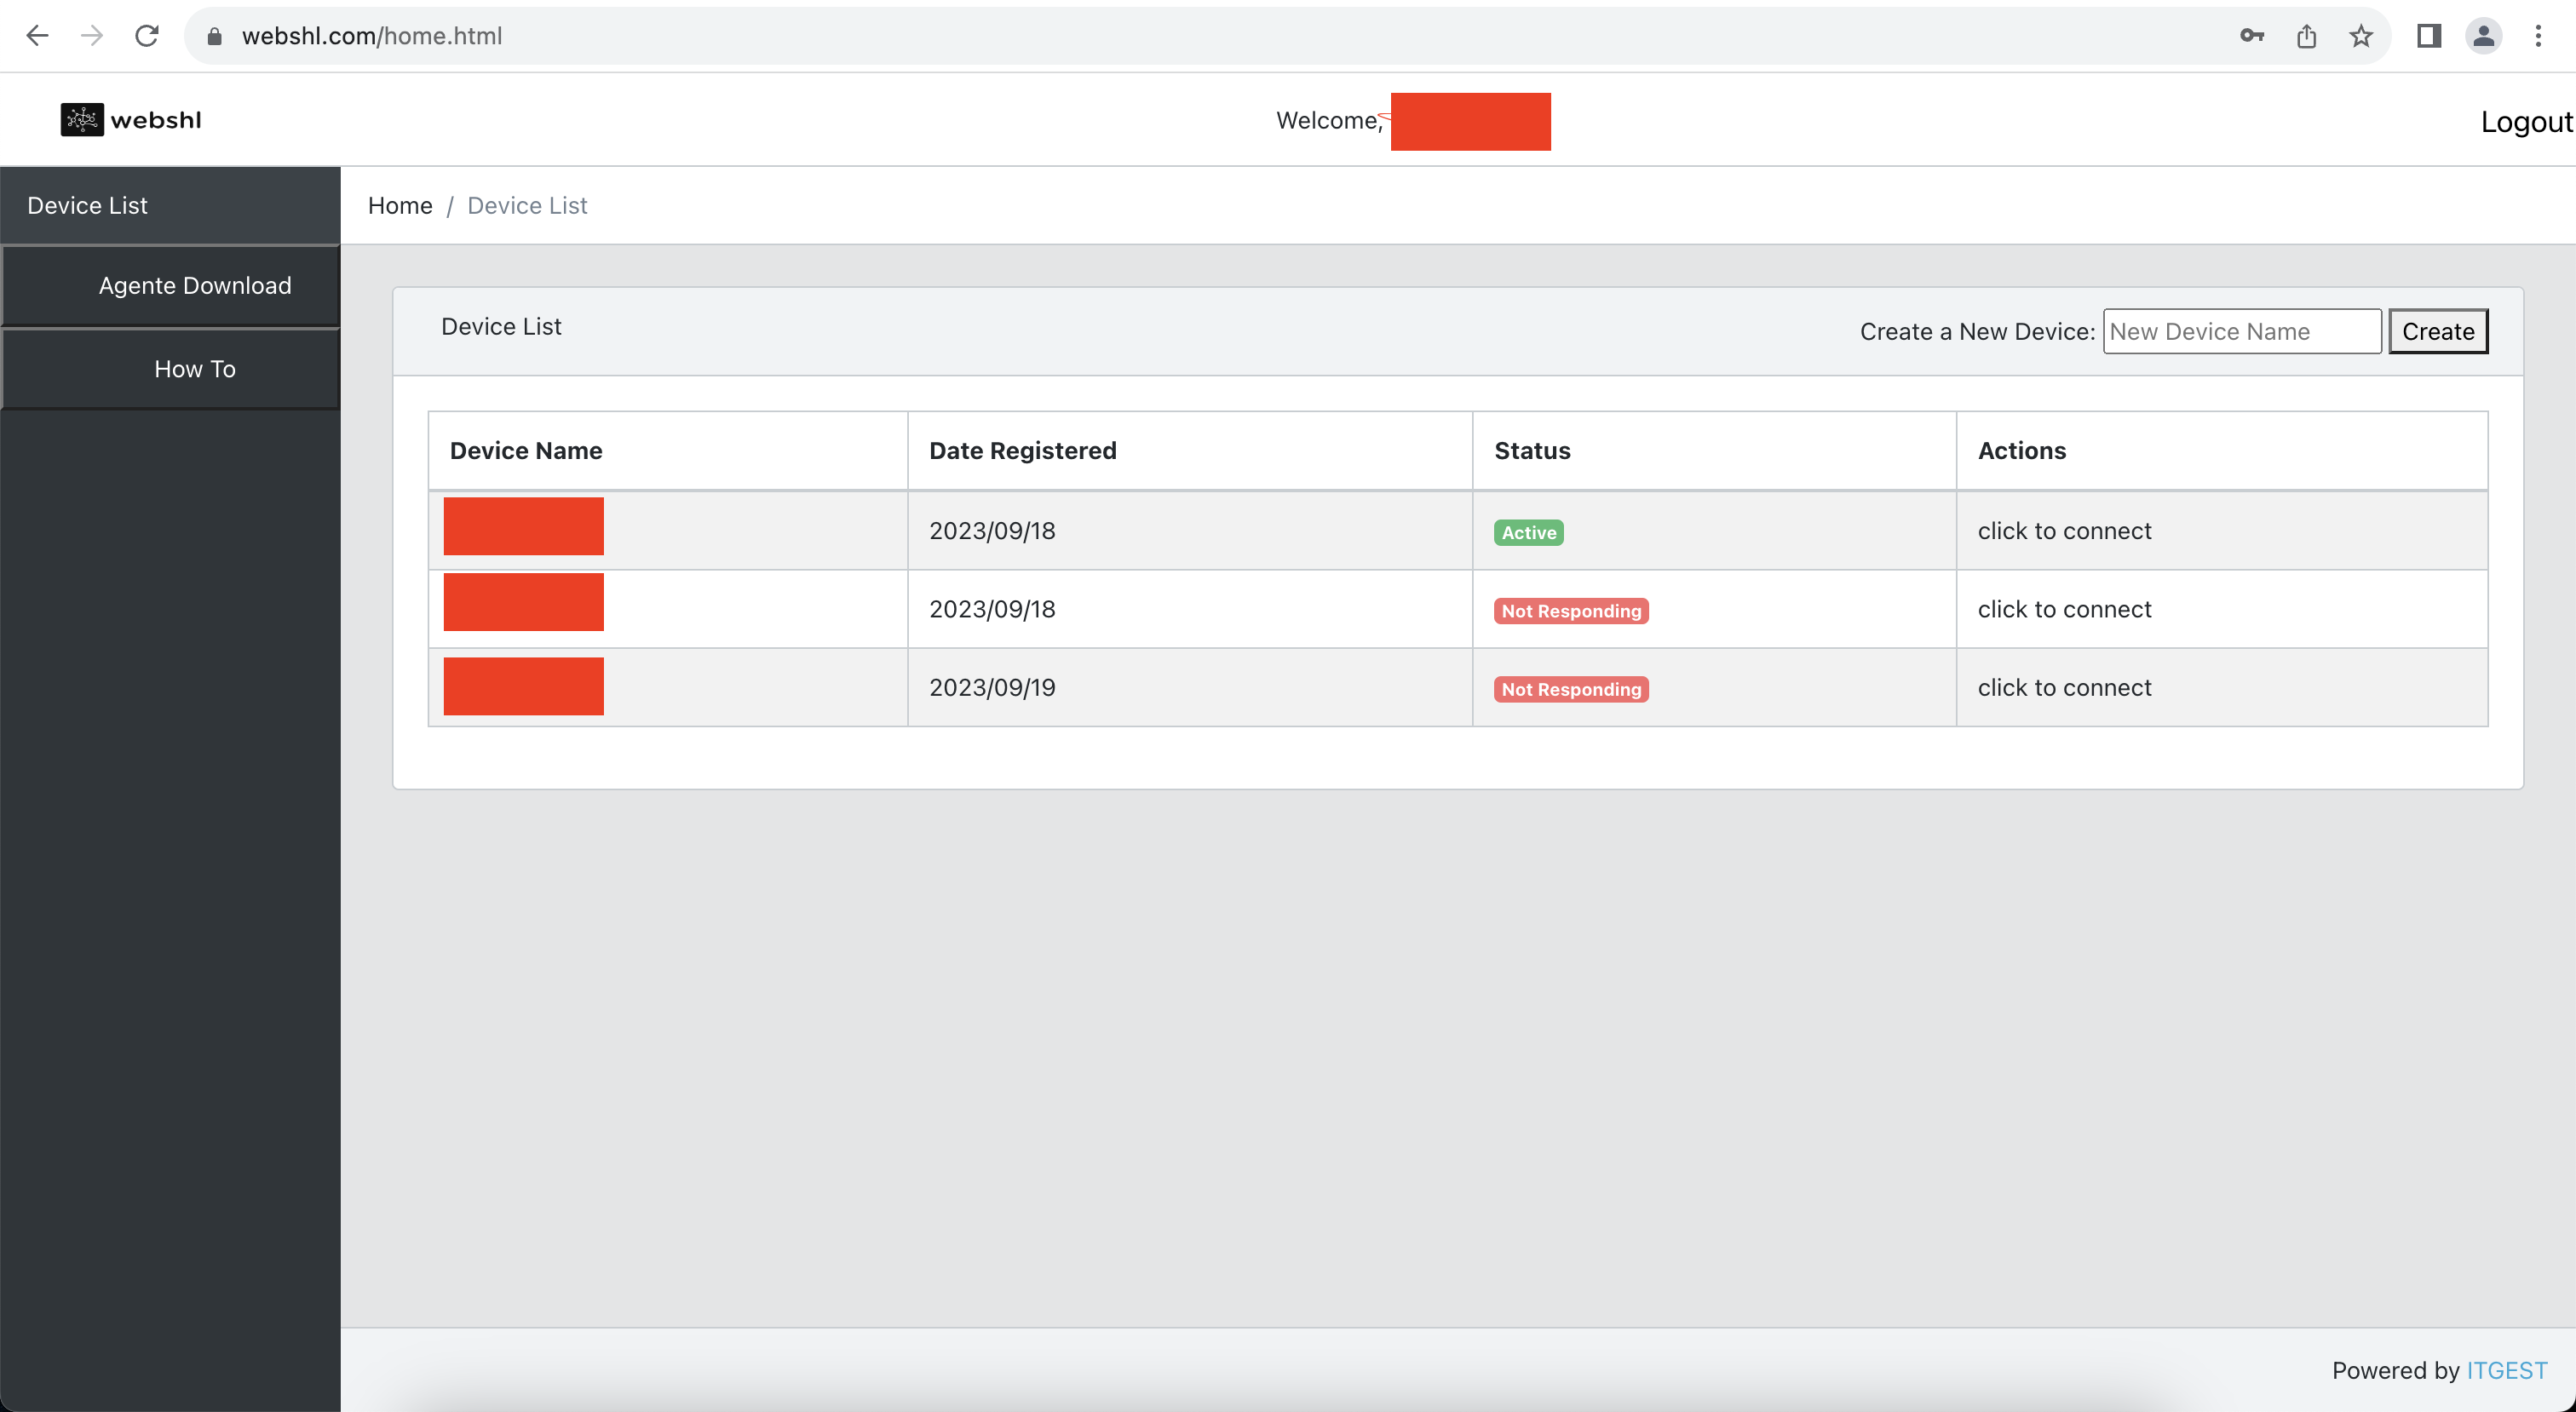Click the share page icon

point(2306,36)
